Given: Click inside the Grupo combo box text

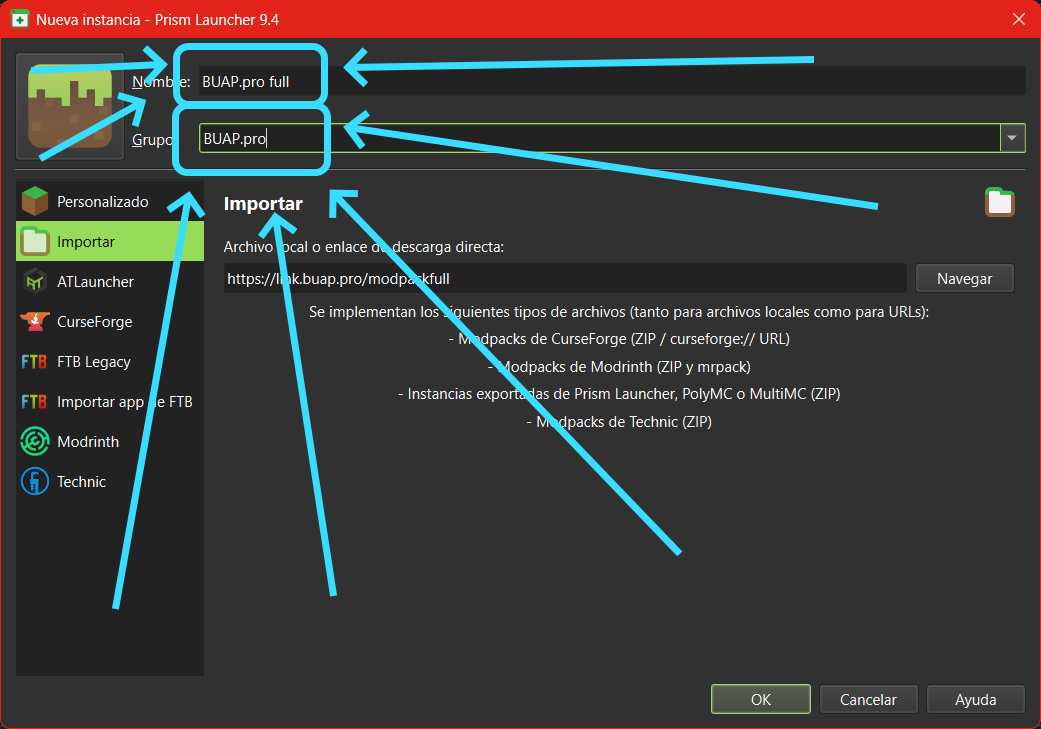Looking at the screenshot, I should 600,138.
